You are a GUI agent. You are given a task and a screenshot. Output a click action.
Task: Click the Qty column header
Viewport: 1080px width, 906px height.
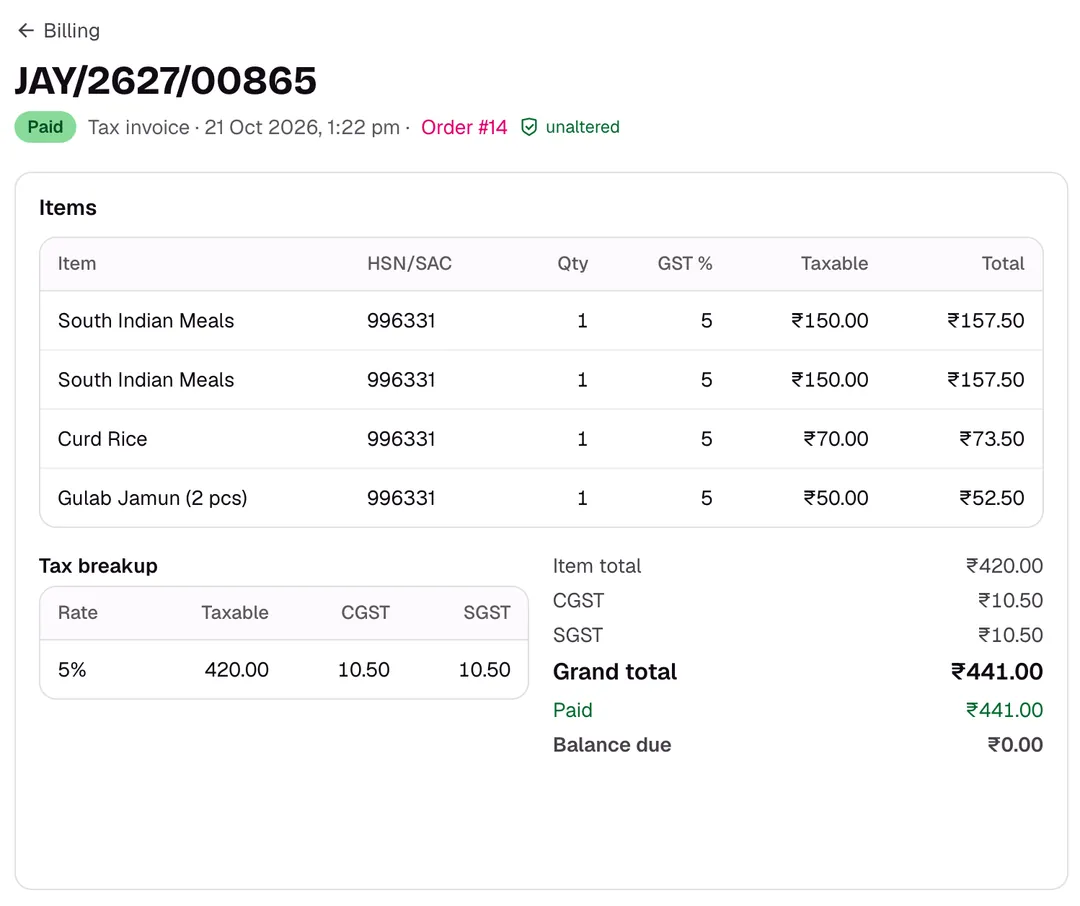pos(572,264)
